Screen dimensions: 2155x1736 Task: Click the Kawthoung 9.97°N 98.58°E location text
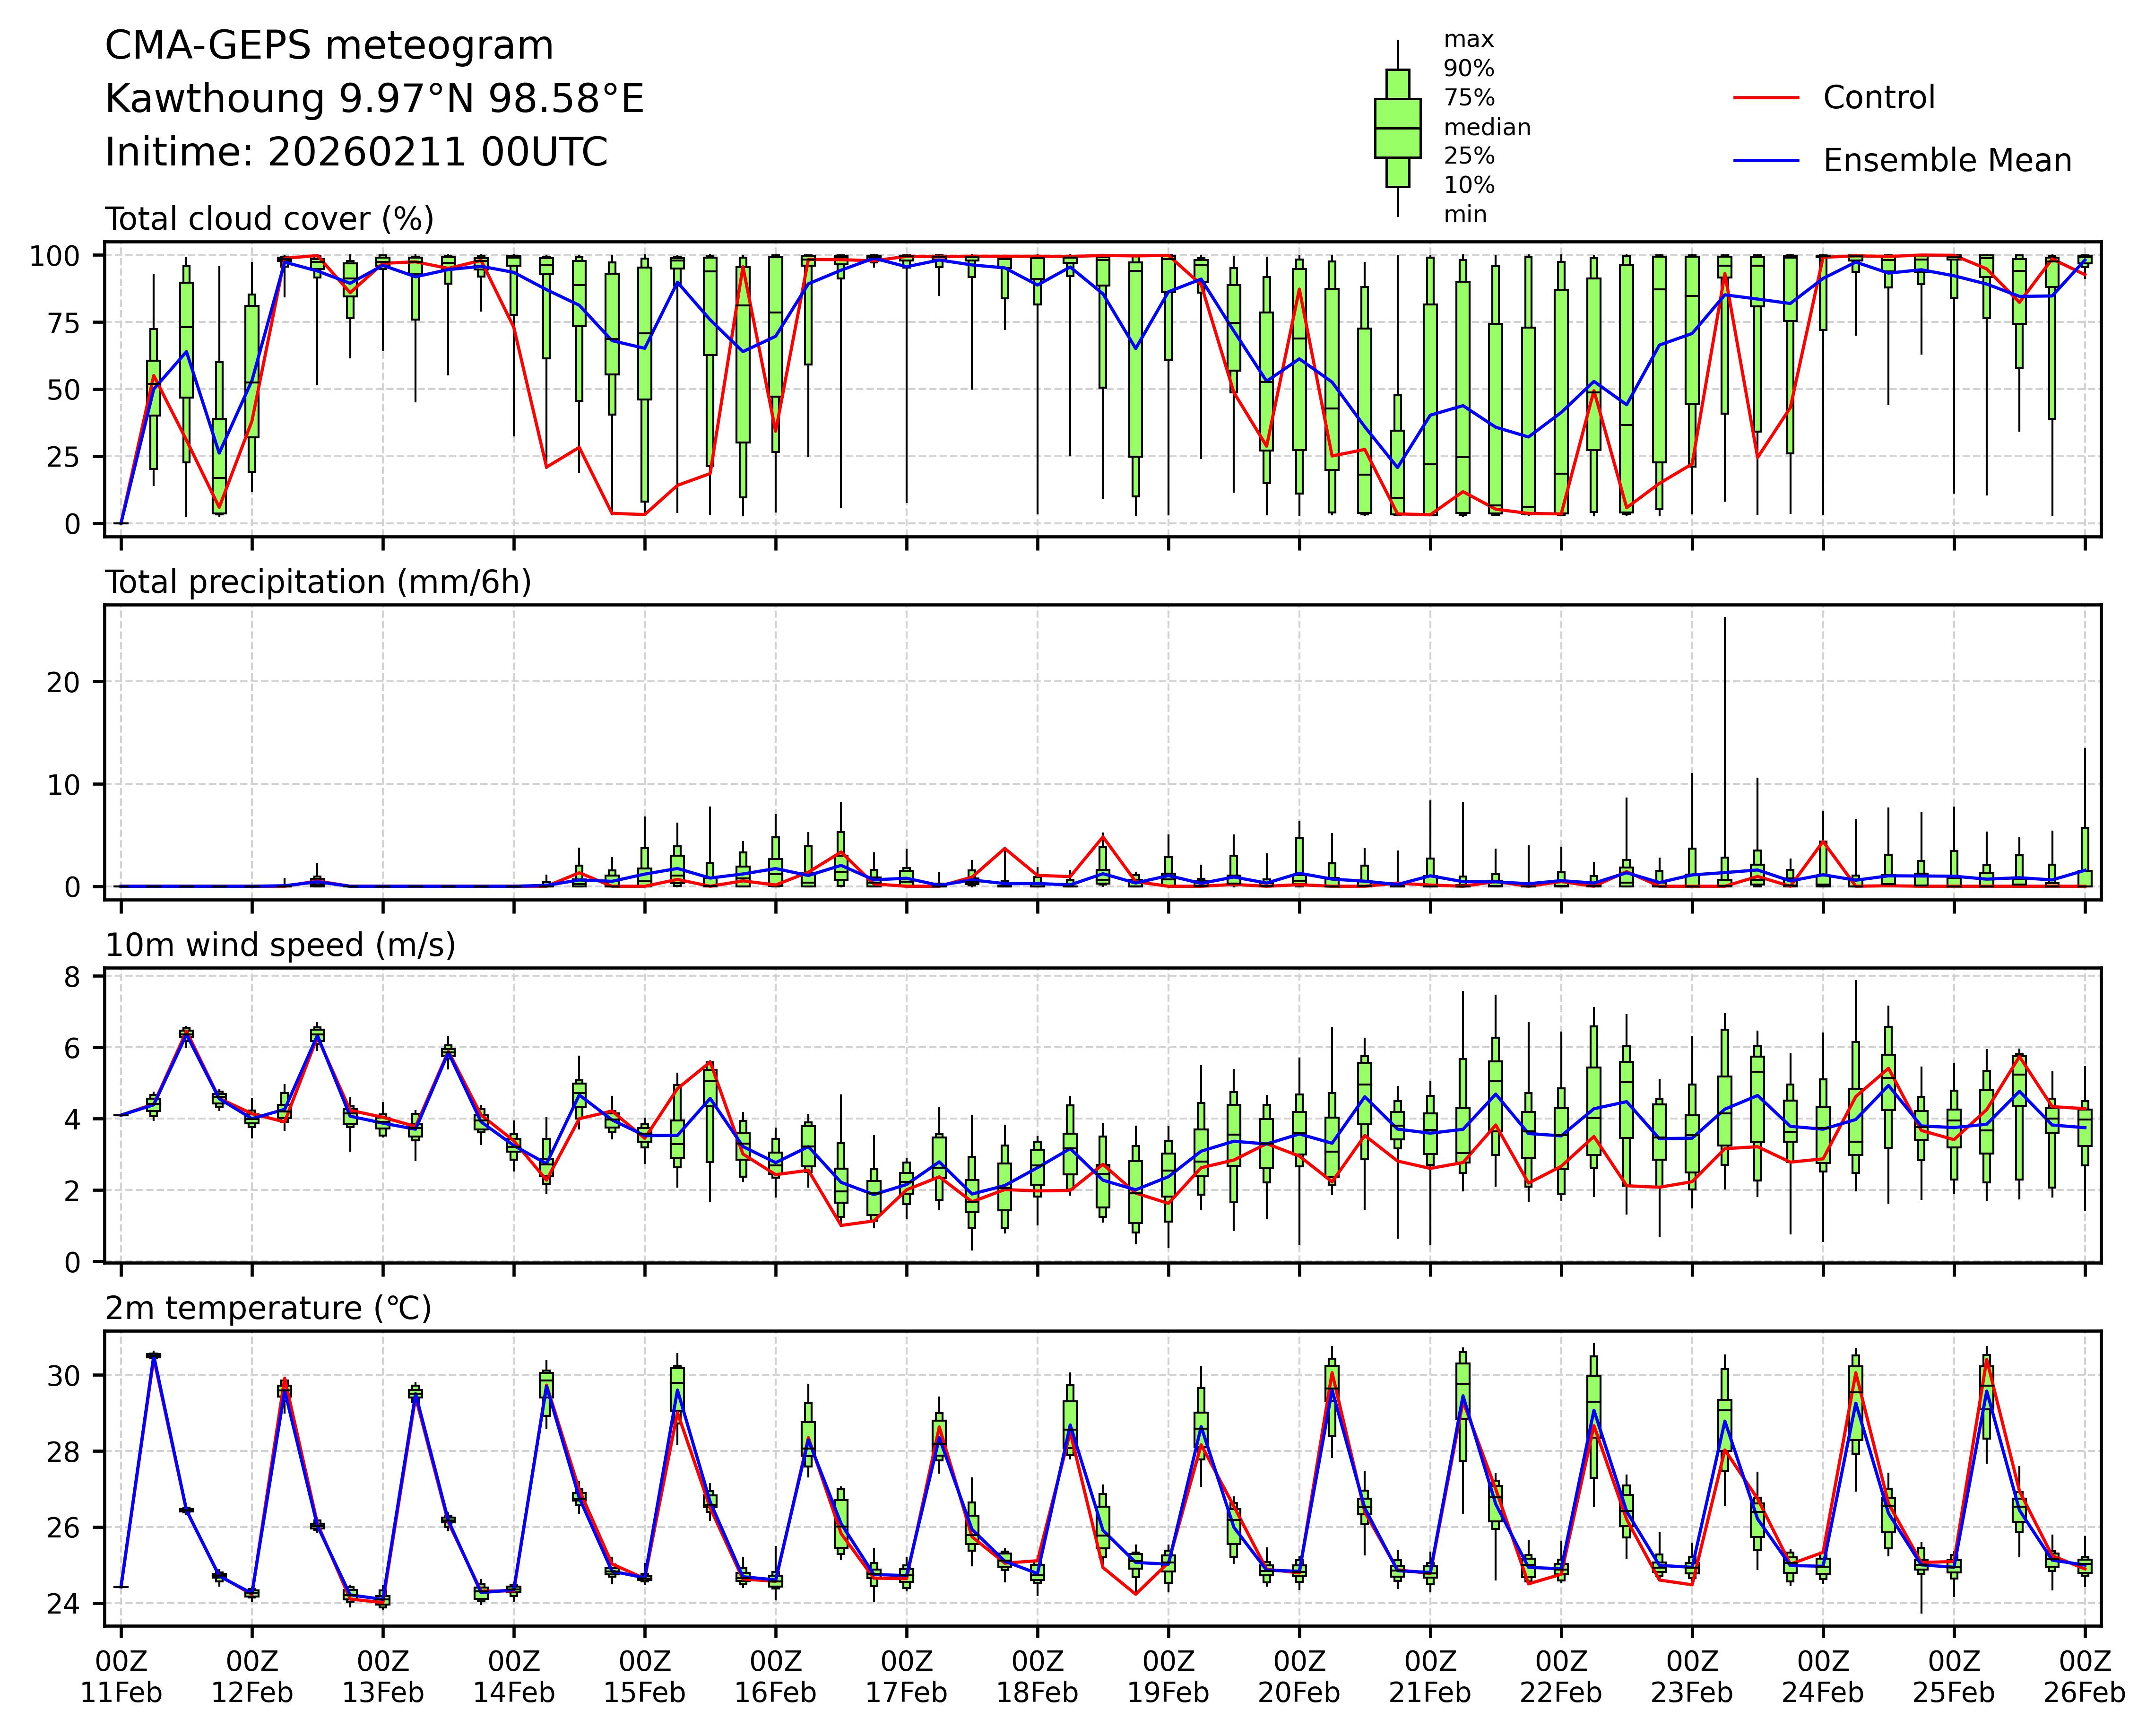[374, 99]
